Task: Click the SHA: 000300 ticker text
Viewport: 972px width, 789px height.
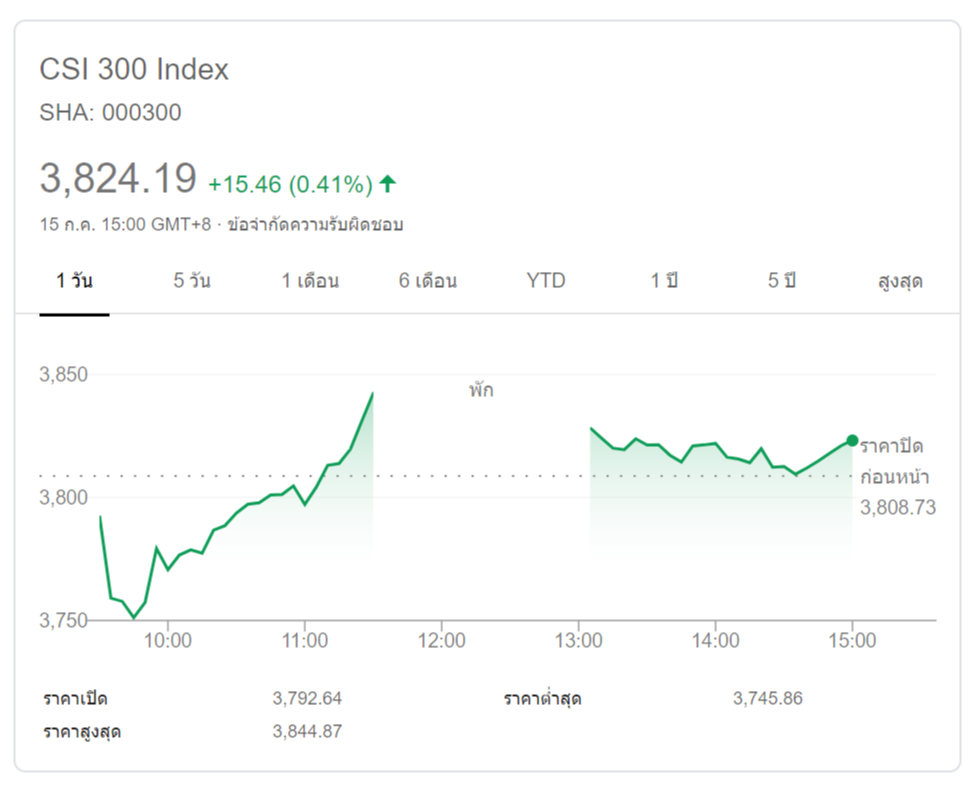Action: click(110, 113)
